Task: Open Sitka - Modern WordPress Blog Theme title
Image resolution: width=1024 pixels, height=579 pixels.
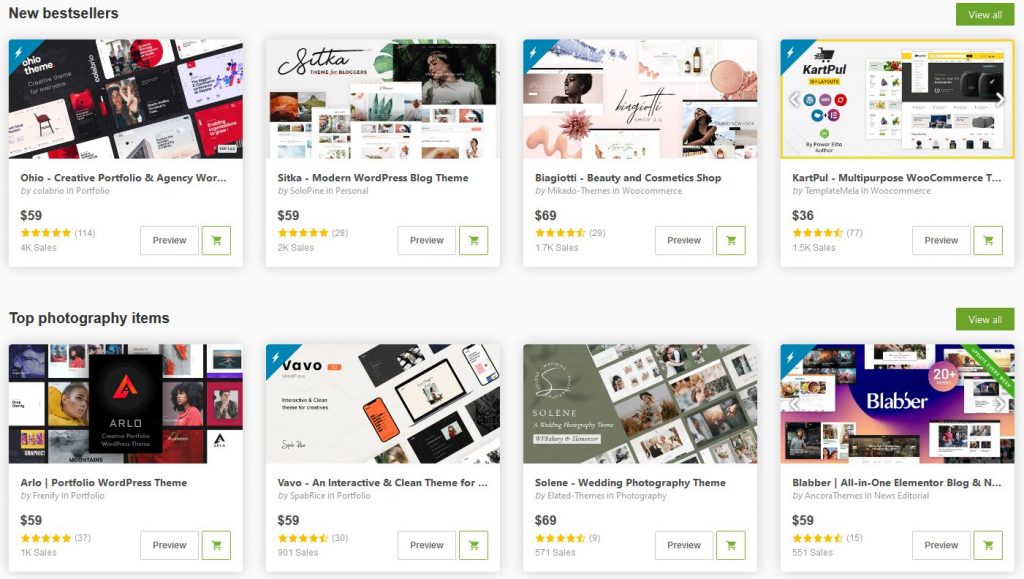Action: [x=373, y=178]
